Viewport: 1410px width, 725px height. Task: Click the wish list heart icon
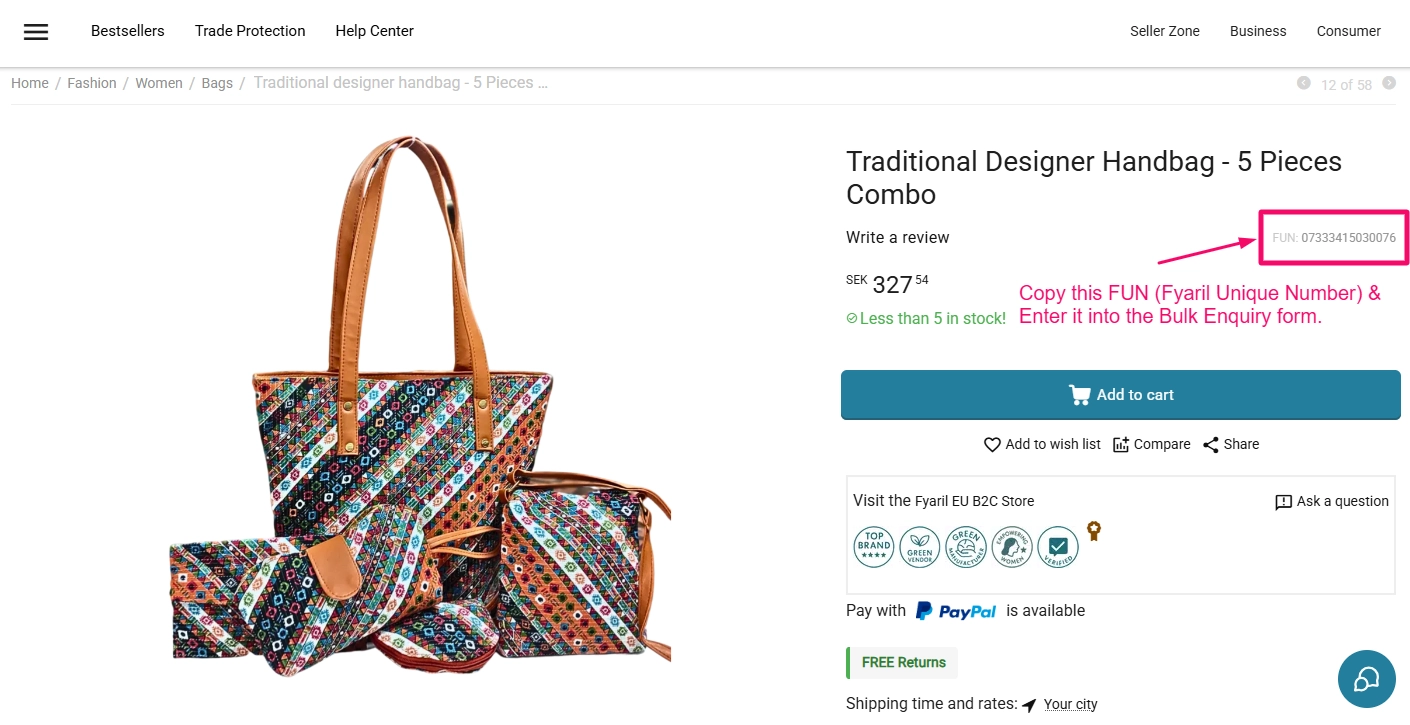992,445
